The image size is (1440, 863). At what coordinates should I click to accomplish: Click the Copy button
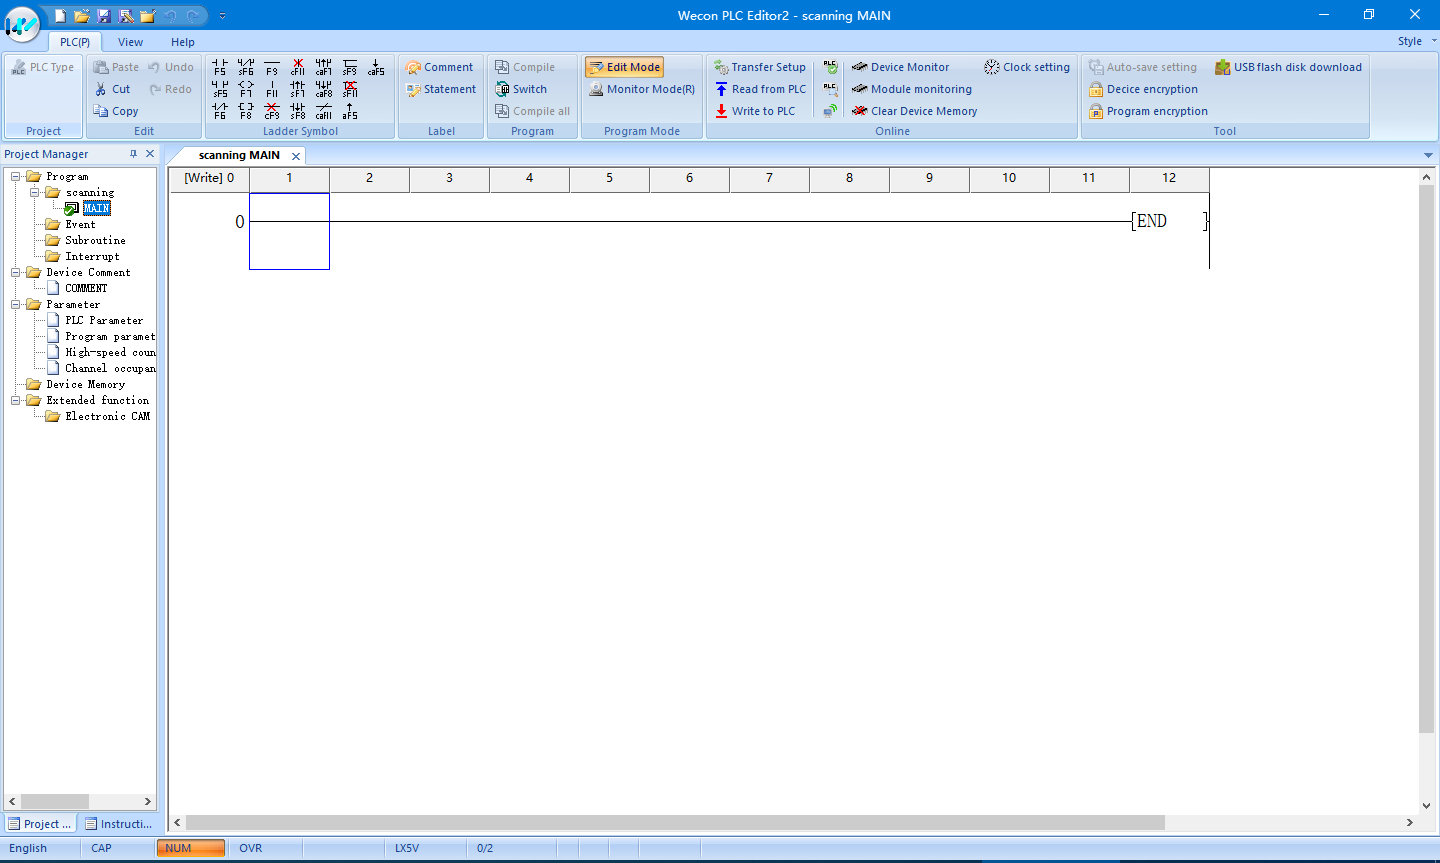click(x=116, y=111)
